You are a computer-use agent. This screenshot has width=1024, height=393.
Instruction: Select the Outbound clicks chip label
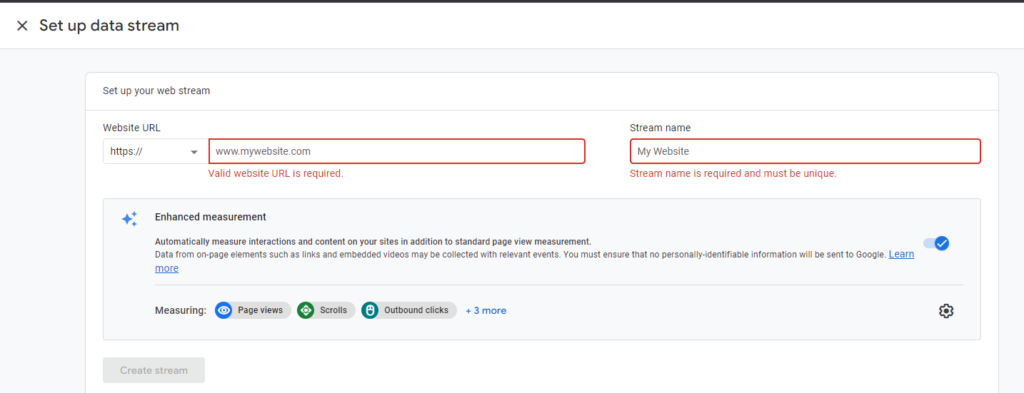click(416, 311)
